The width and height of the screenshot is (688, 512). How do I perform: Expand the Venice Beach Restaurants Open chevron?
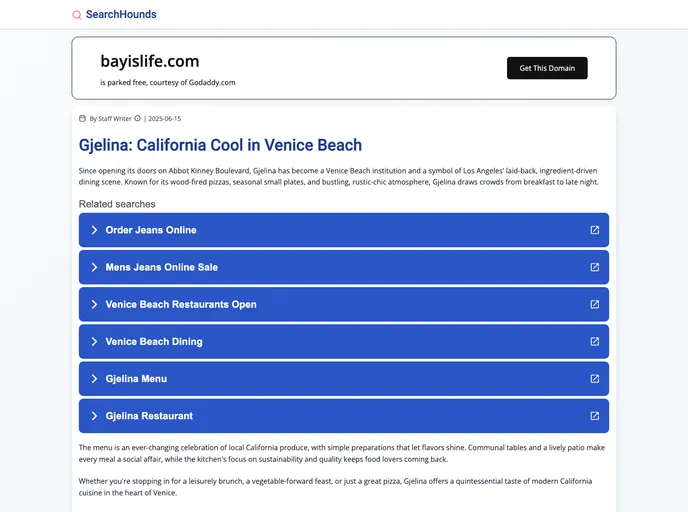click(94, 304)
